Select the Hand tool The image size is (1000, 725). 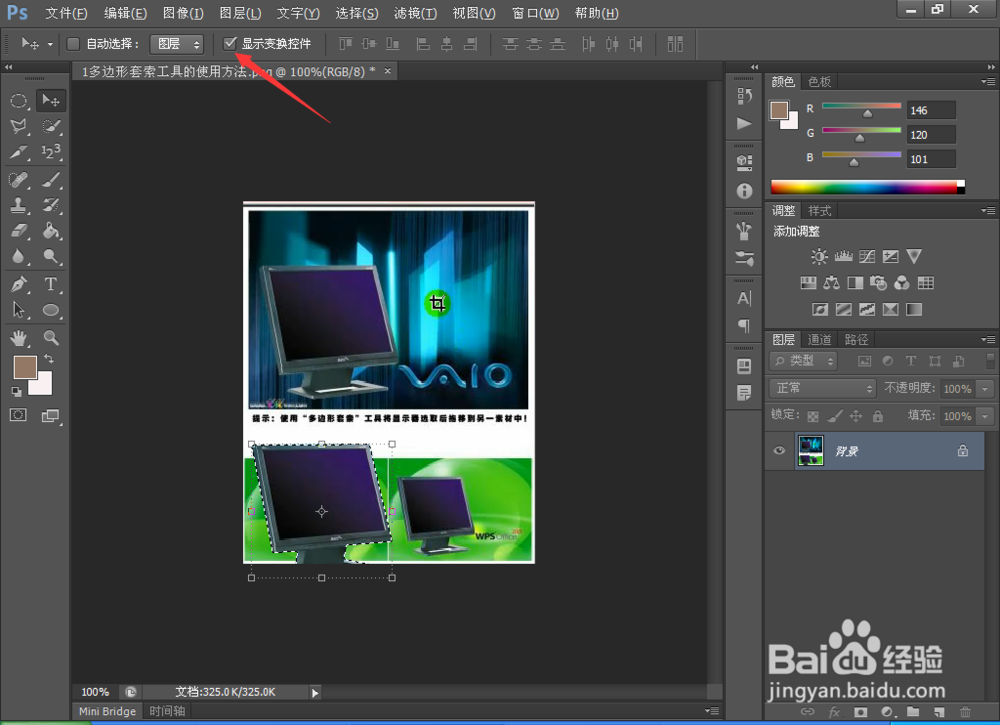pyautogui.click(x=18, y=337)
